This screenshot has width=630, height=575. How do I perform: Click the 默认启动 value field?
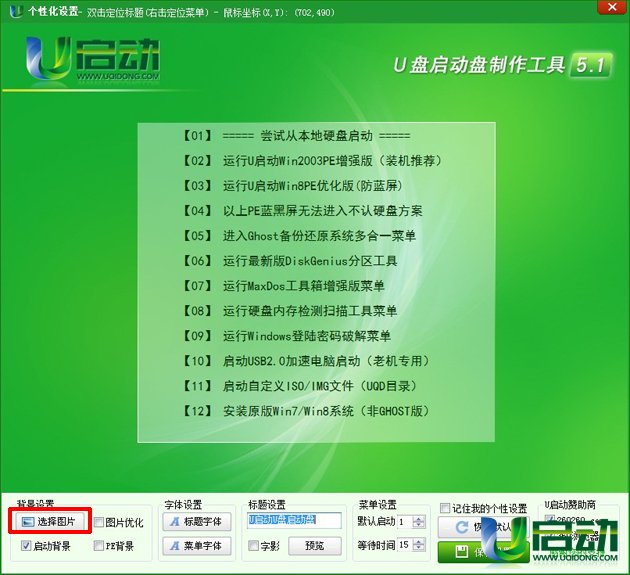(405, 522)
